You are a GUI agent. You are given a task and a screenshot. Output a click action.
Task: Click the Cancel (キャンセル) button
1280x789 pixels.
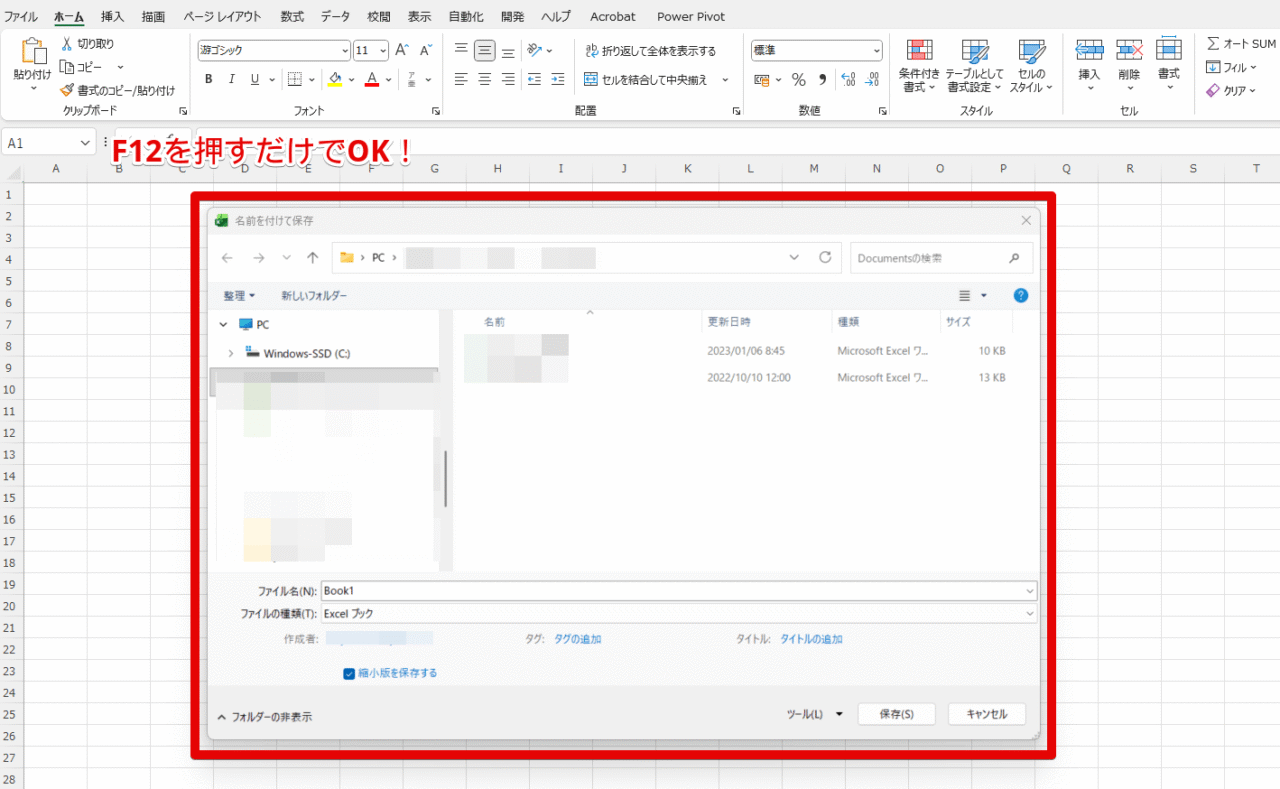coord(986,714)
